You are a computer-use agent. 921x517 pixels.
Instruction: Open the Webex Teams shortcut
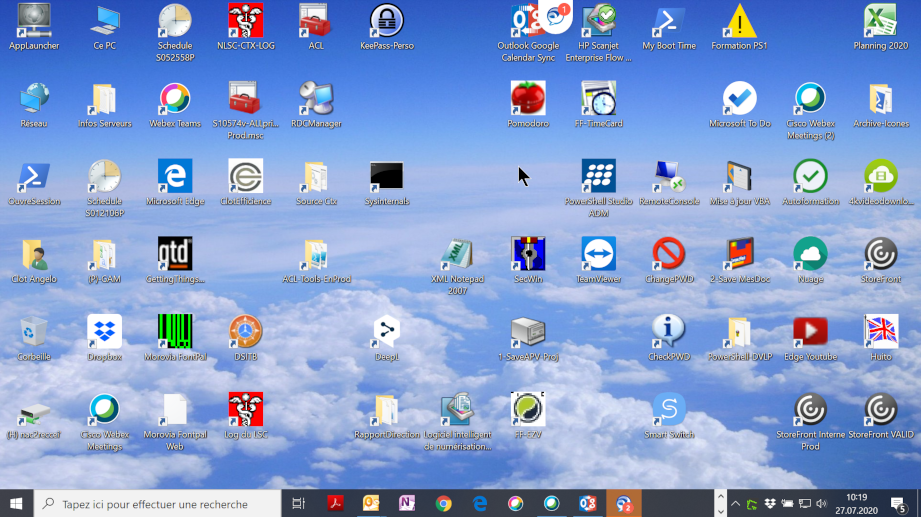(175, 105)
